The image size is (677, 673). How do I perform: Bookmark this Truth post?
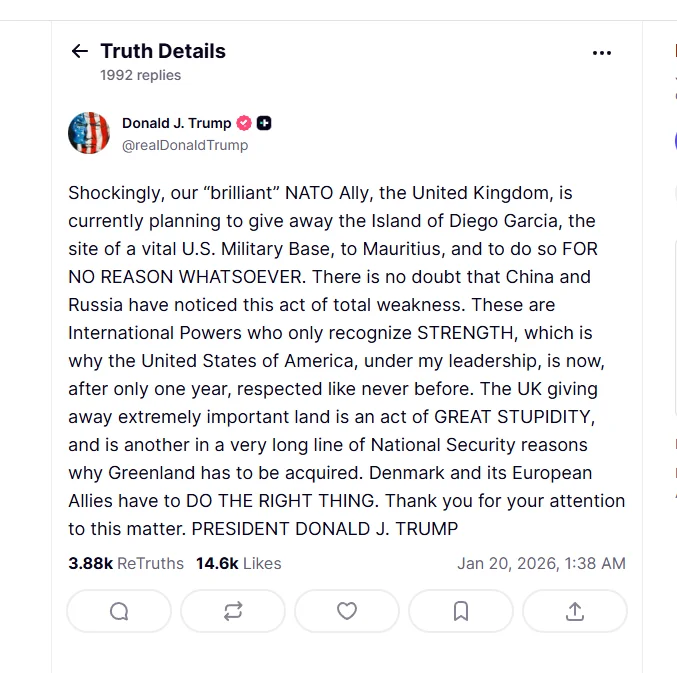tap(461, 611)
